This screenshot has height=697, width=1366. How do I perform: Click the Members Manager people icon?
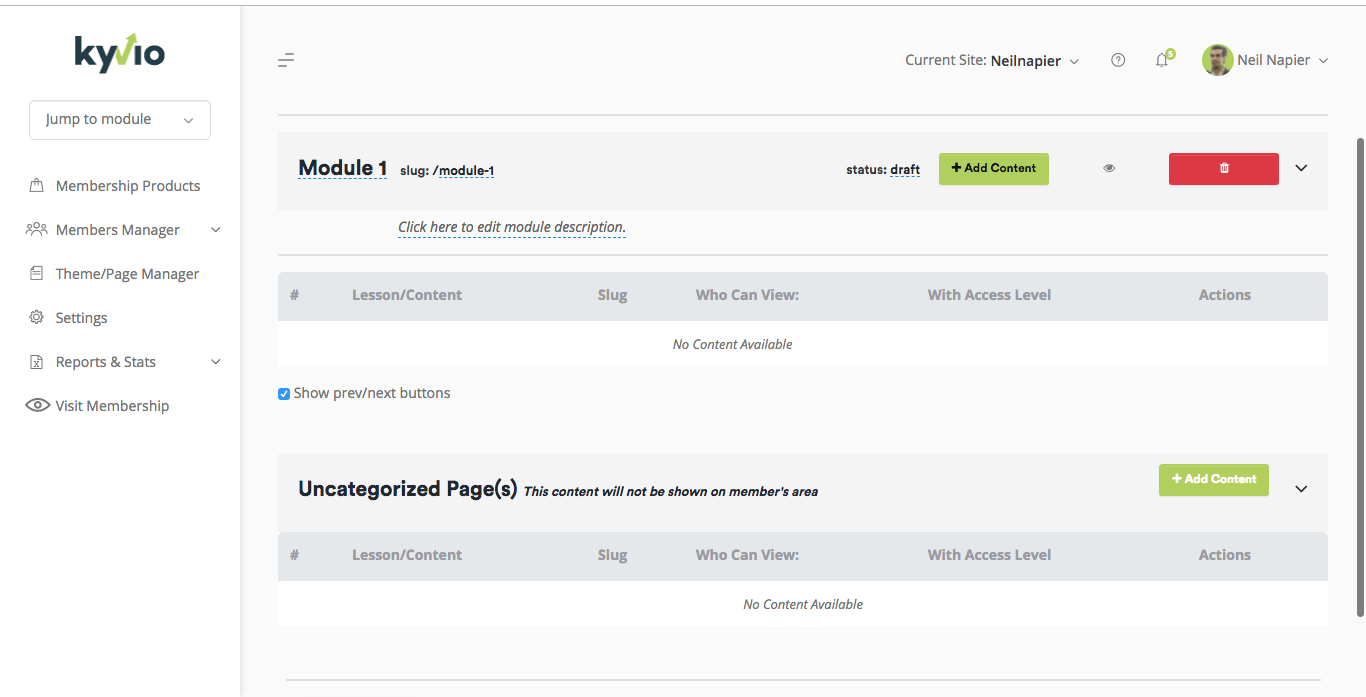click(x=37, y=229)
